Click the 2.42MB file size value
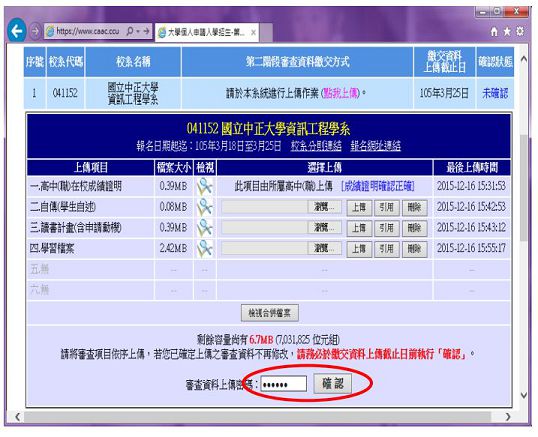Viewport: 538px width, 437px height. 173,248
